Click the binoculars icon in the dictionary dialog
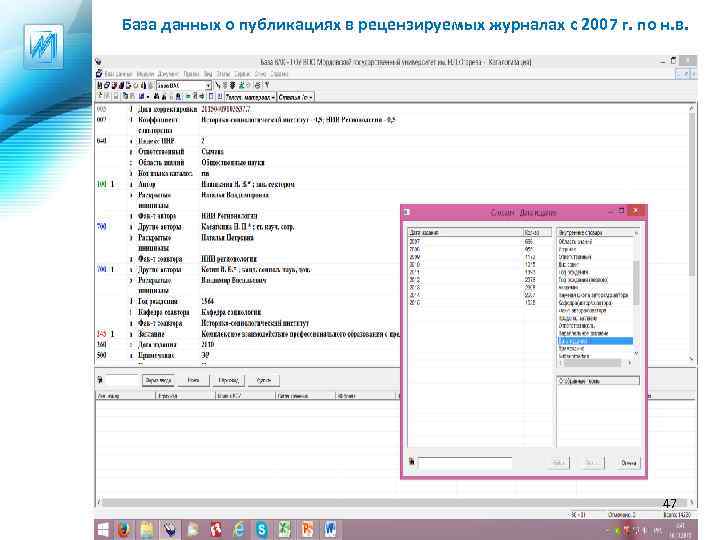 point(412,461)
